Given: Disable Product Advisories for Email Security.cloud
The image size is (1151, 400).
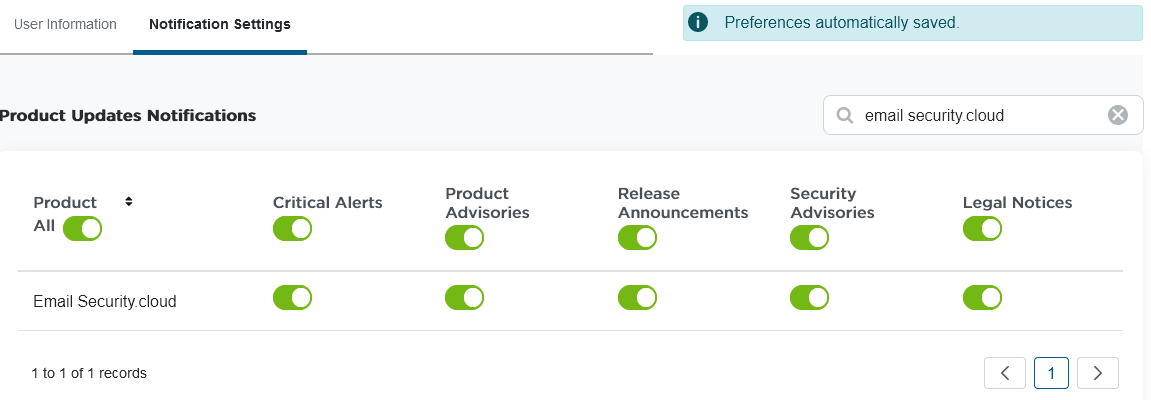Looking at the screenshot, I should click(465, 297).
